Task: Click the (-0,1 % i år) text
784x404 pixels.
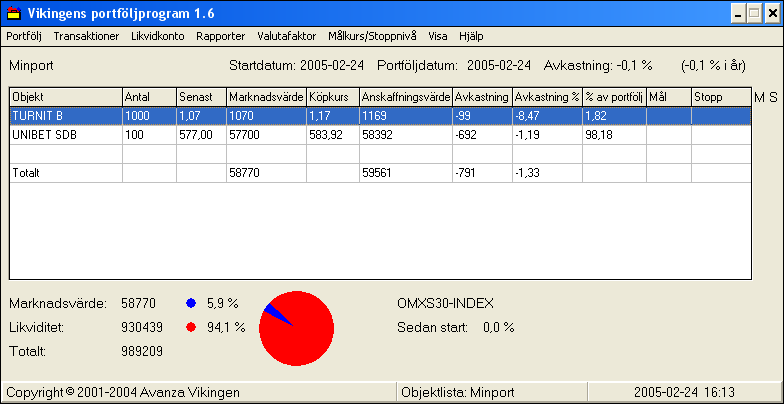Action: [713, 66]
